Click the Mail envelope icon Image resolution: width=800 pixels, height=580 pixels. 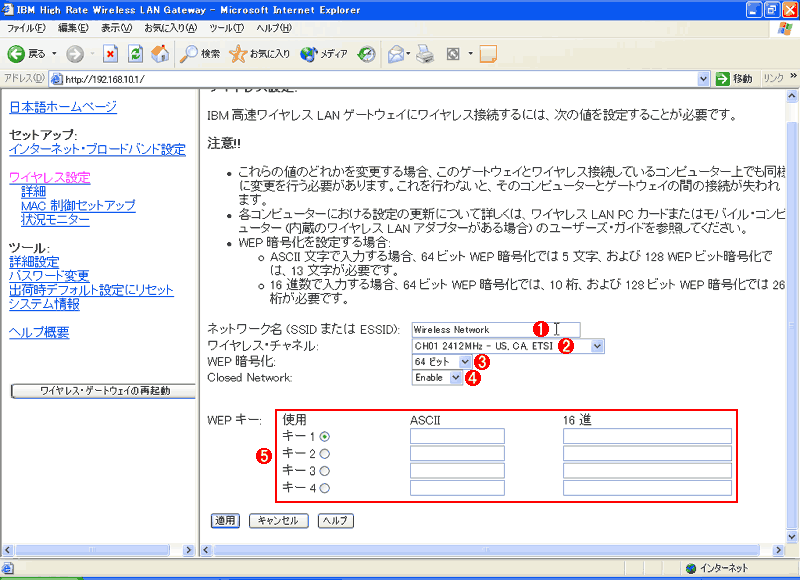point(396,54)
